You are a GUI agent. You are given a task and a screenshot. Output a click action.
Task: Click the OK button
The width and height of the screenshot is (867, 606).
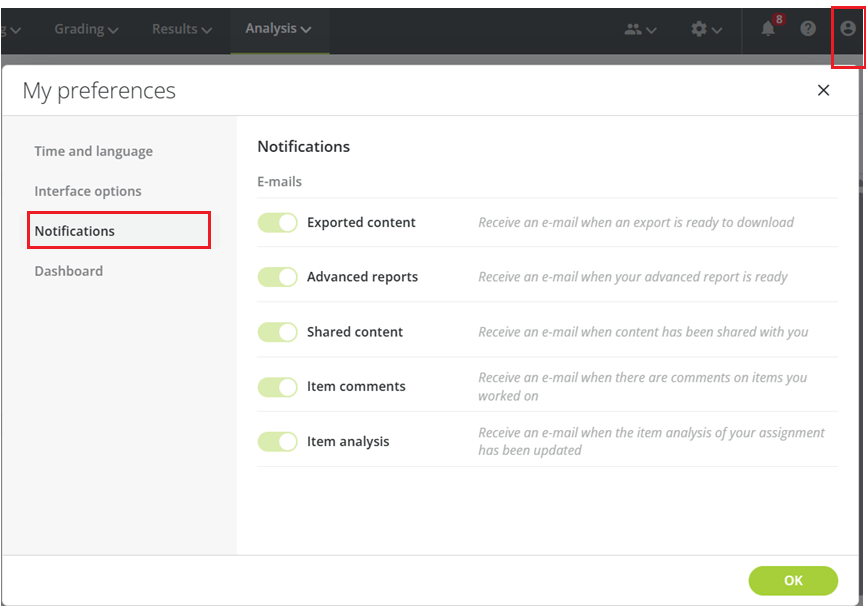792,580
